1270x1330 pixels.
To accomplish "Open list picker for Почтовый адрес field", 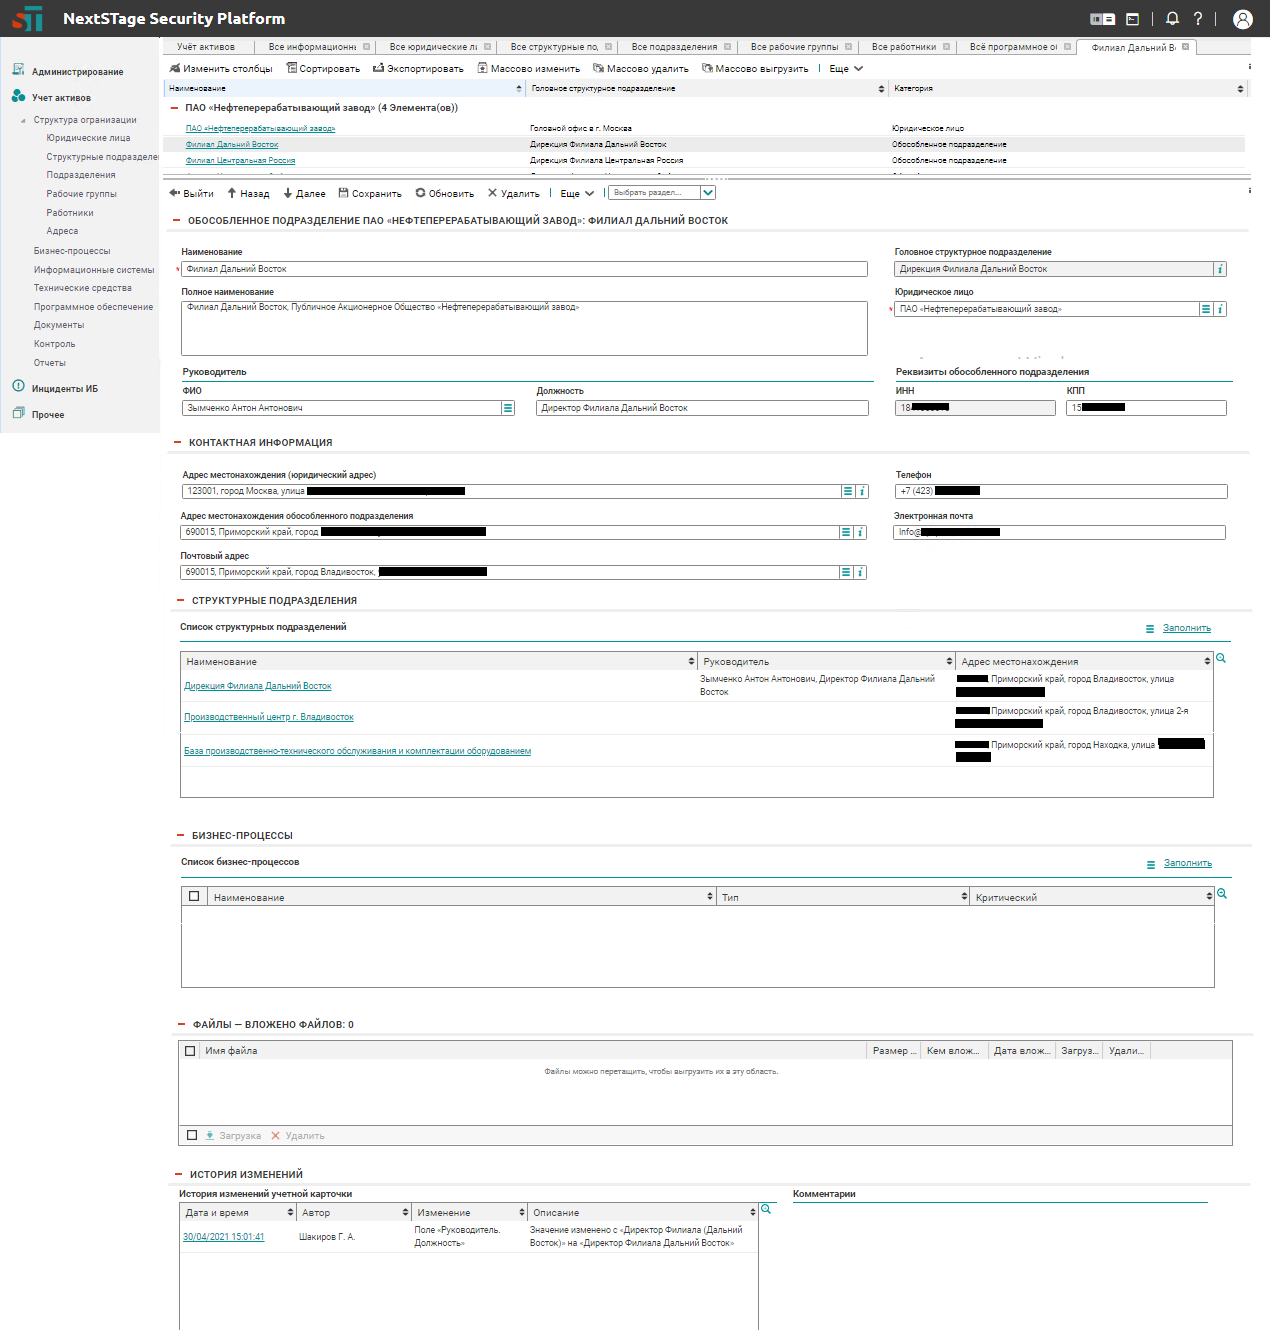I will click(x=846, y=572).
